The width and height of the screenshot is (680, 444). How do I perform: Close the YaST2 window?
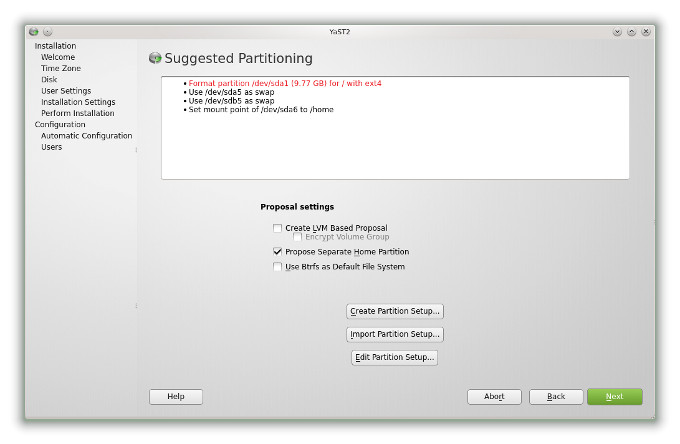pos(646,32)
